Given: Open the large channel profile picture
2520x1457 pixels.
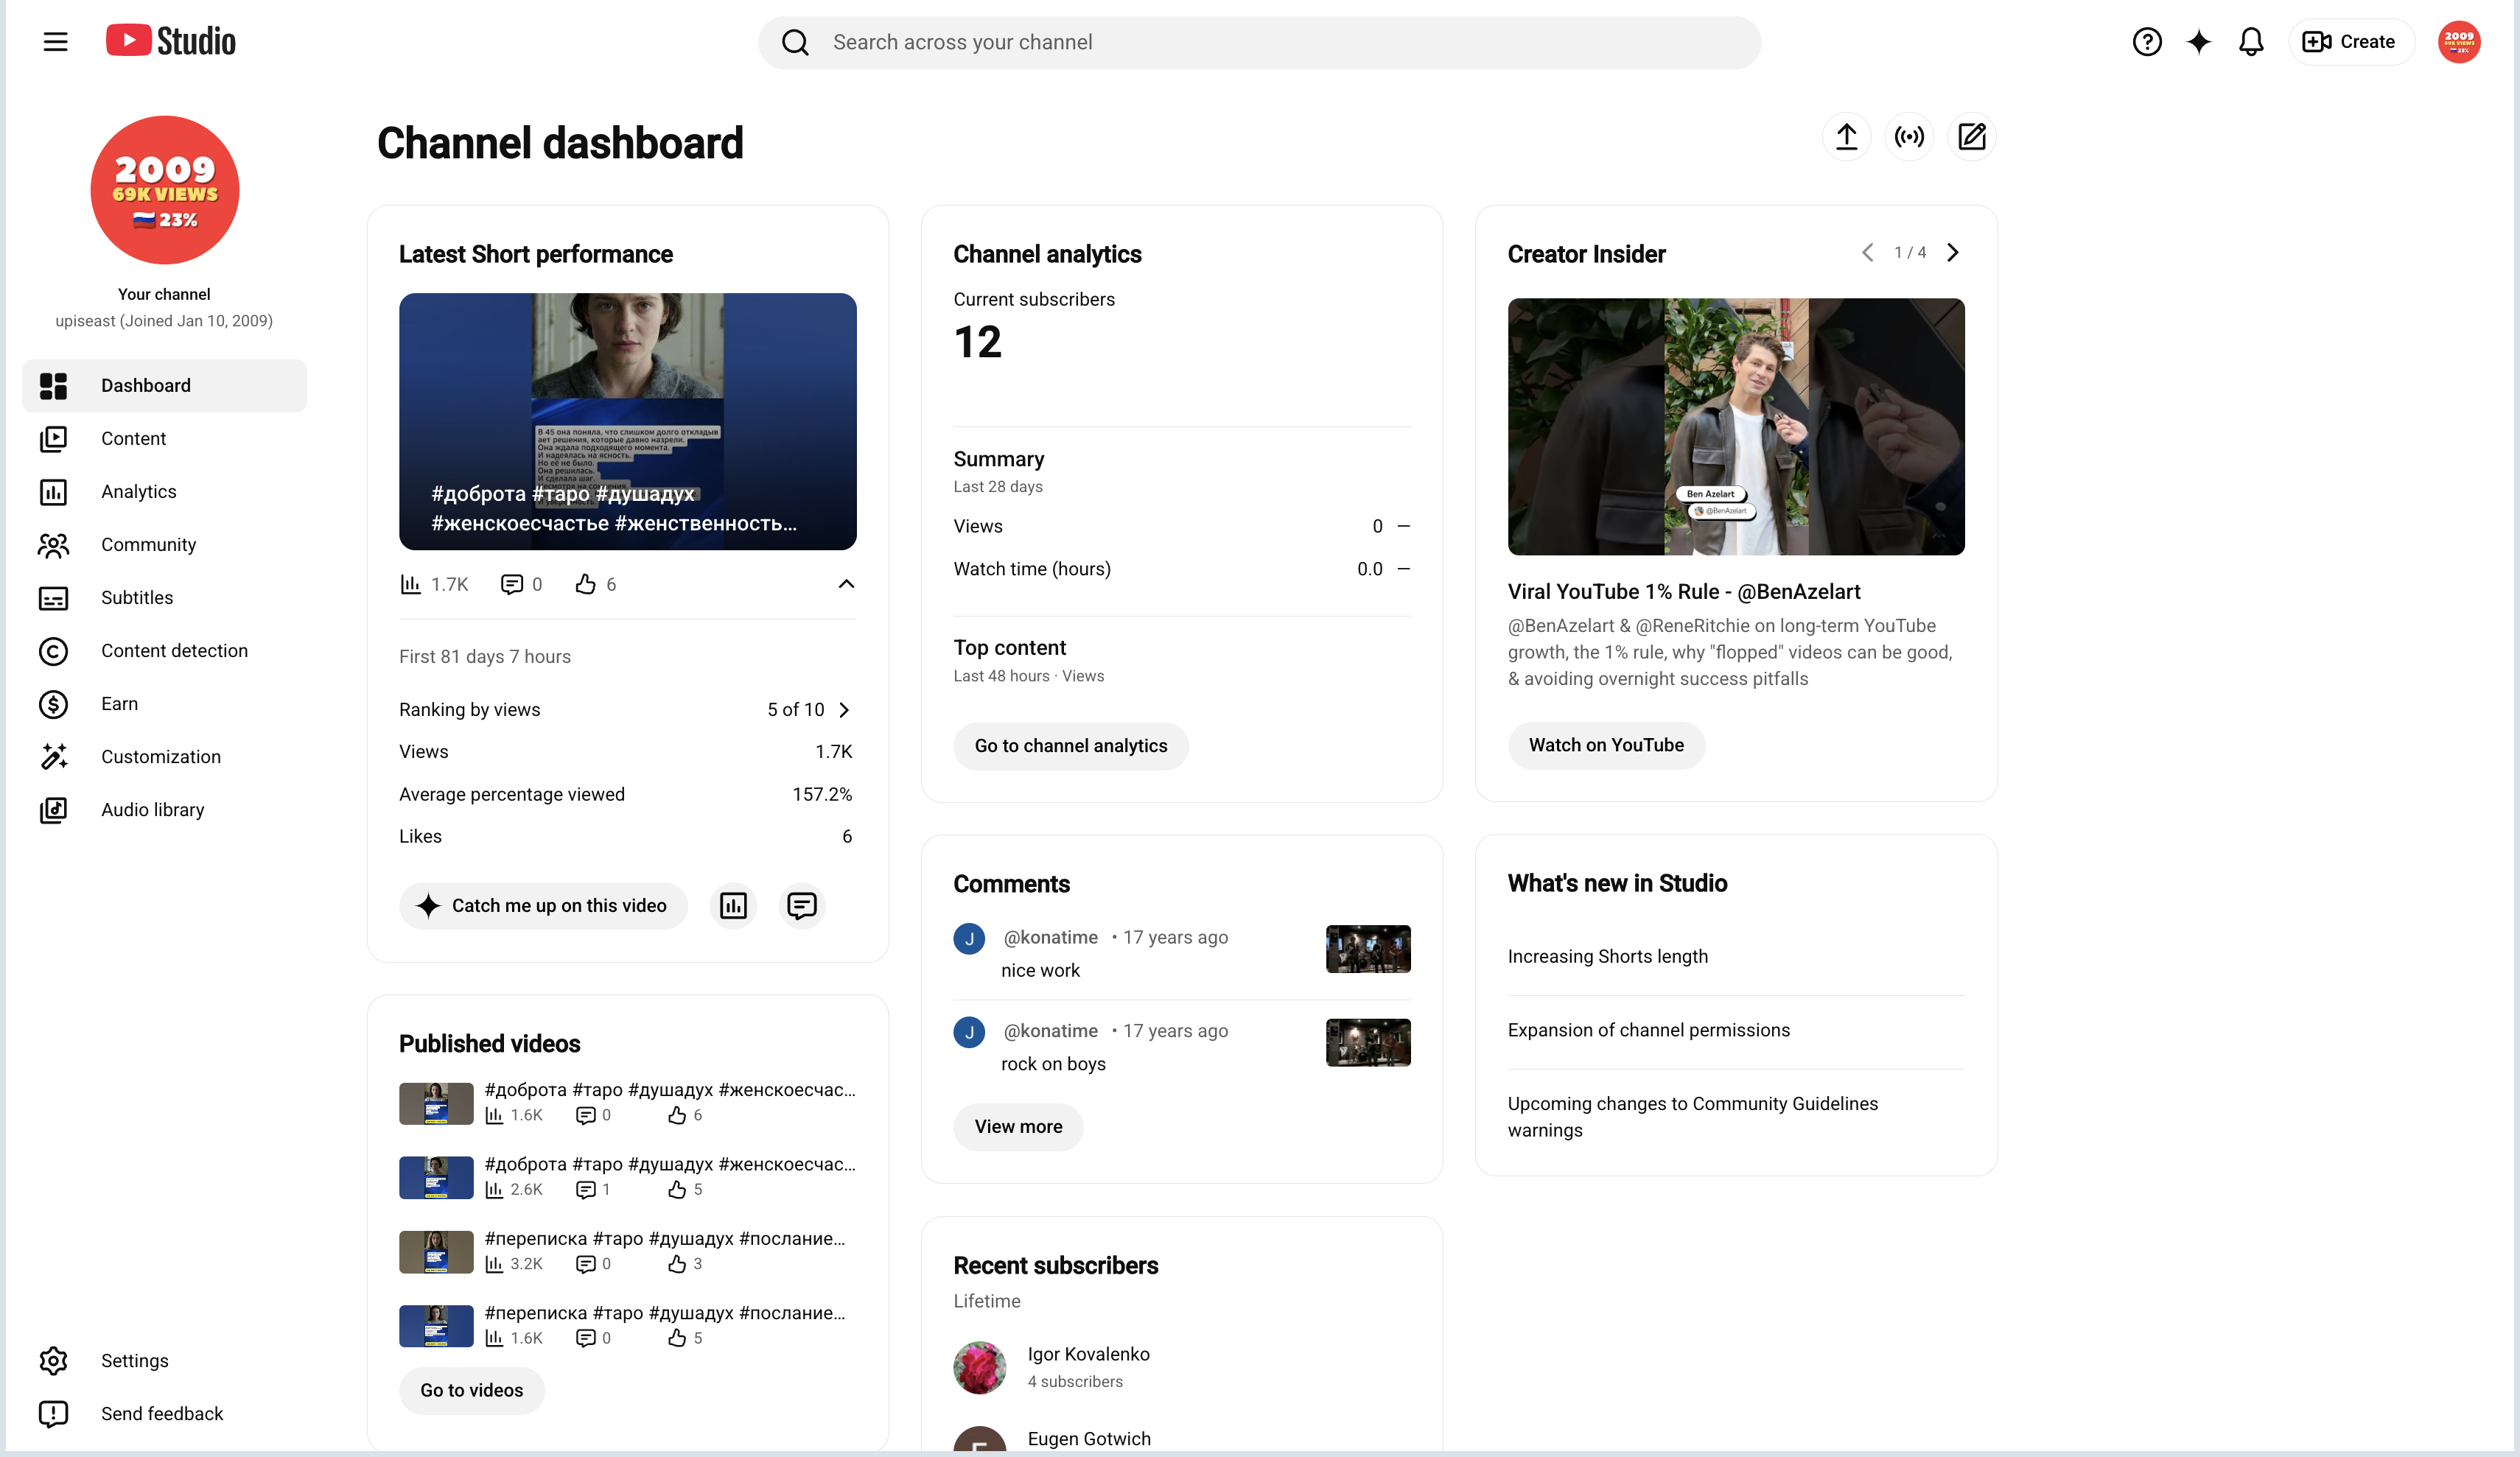Looking at the screenshot, I should (165, 190).
